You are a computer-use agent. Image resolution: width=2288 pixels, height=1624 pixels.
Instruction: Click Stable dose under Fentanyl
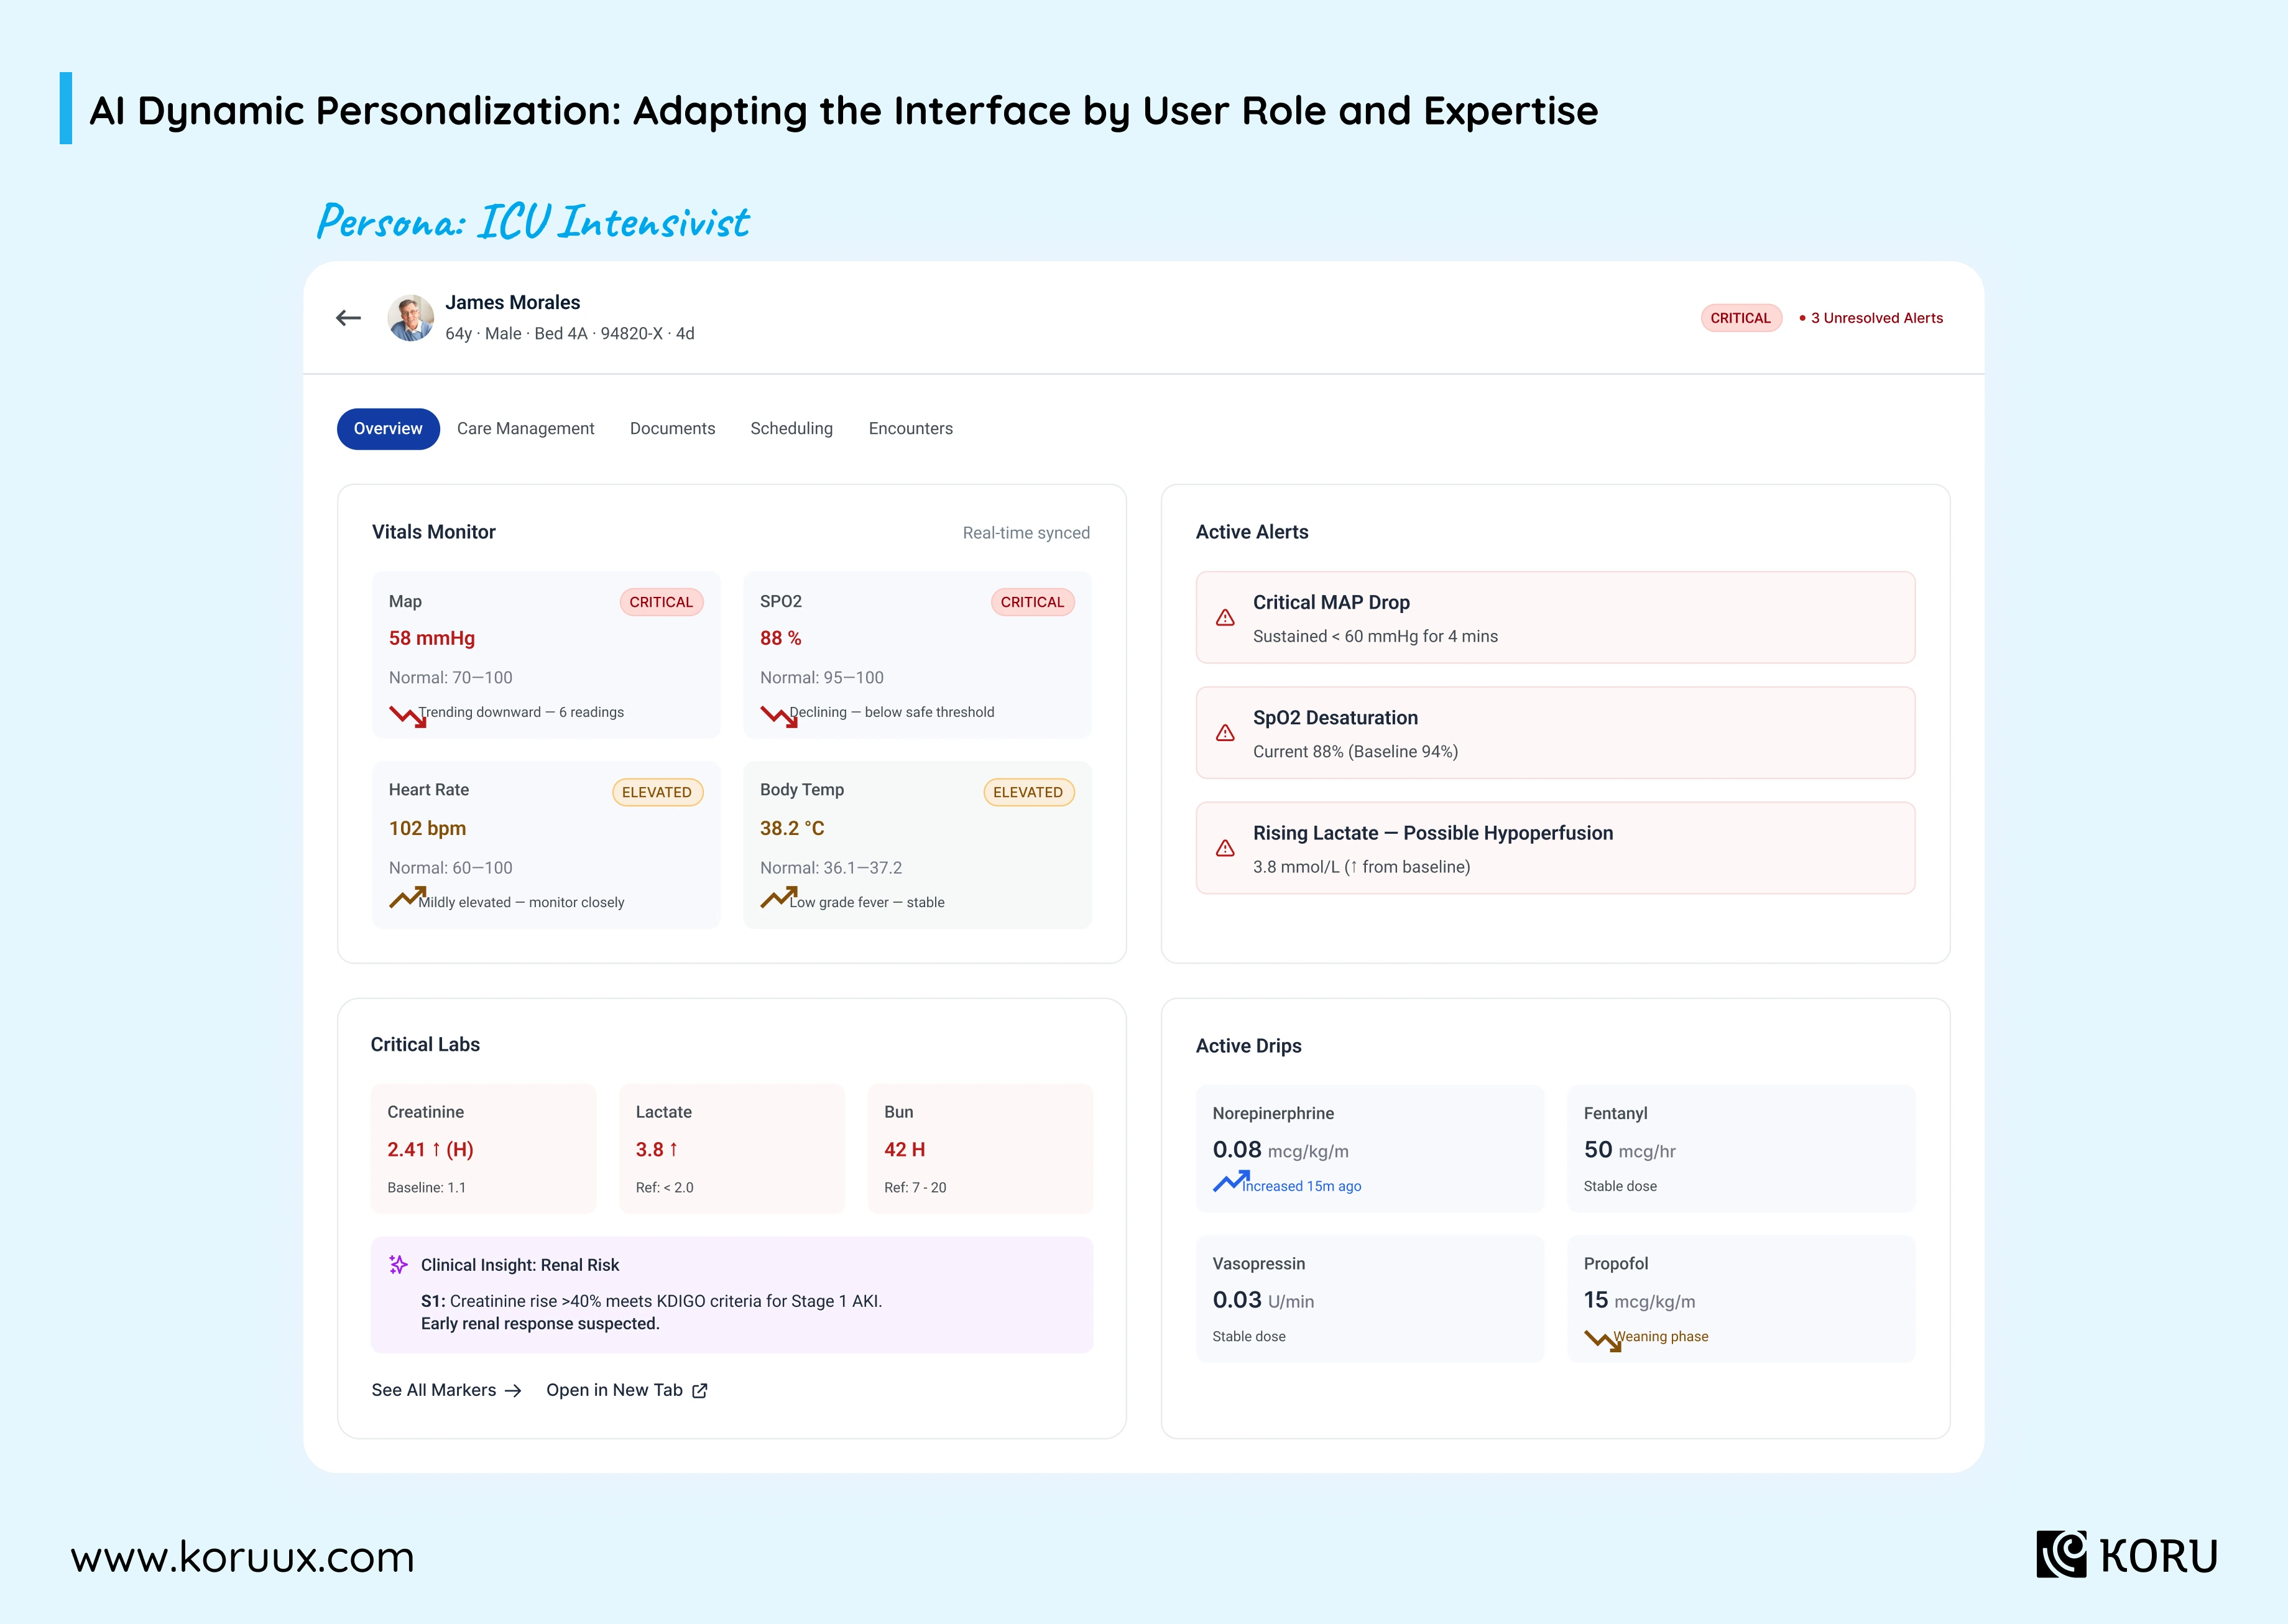[1620, 1186]
